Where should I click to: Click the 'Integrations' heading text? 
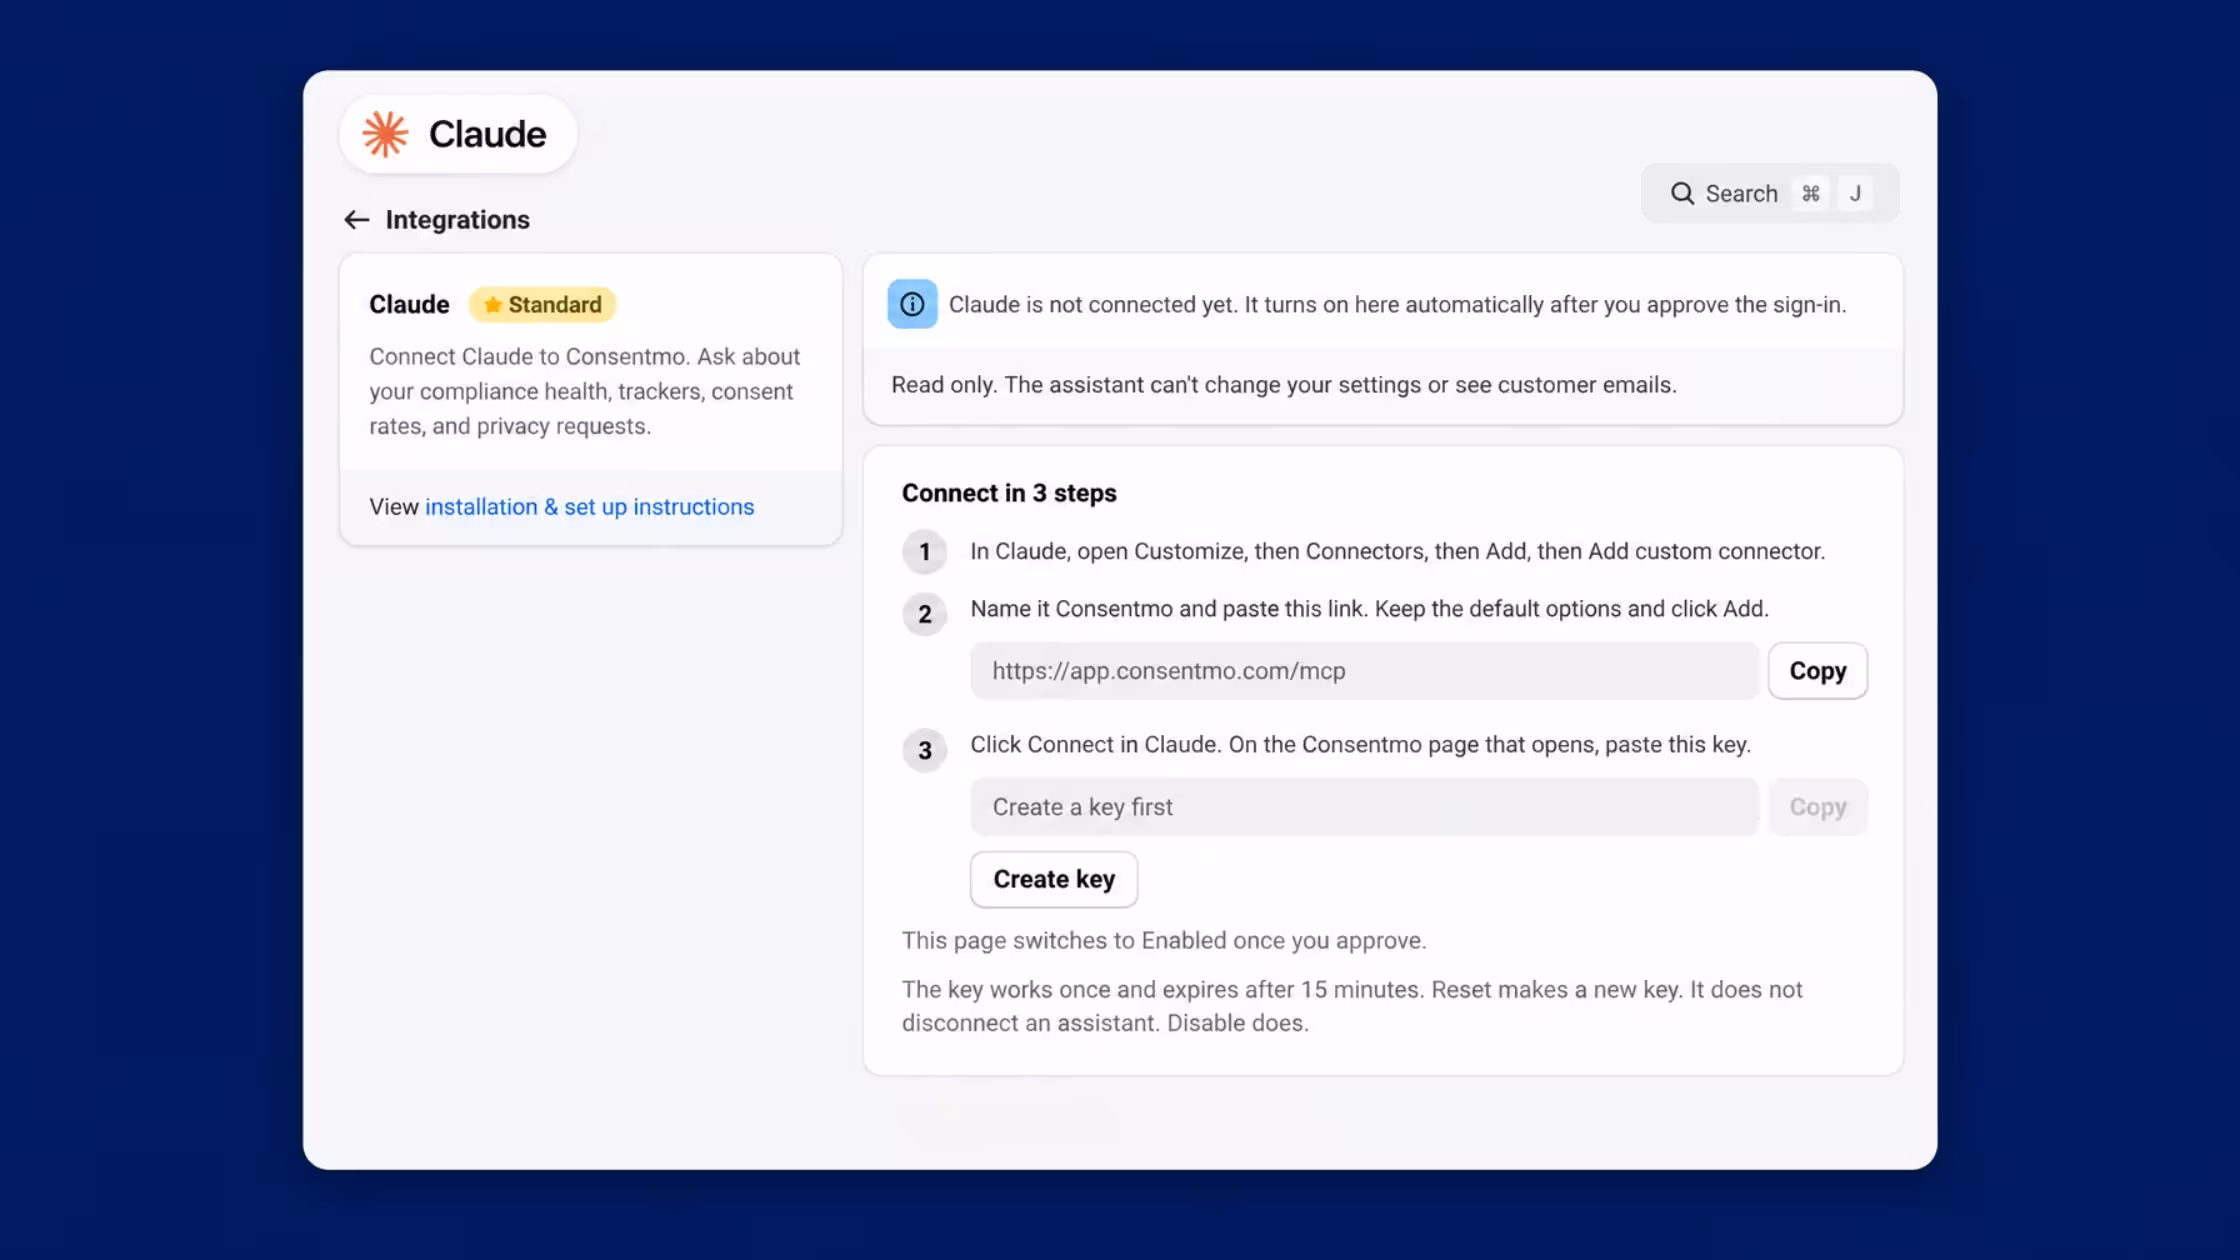tap(457, 220)
